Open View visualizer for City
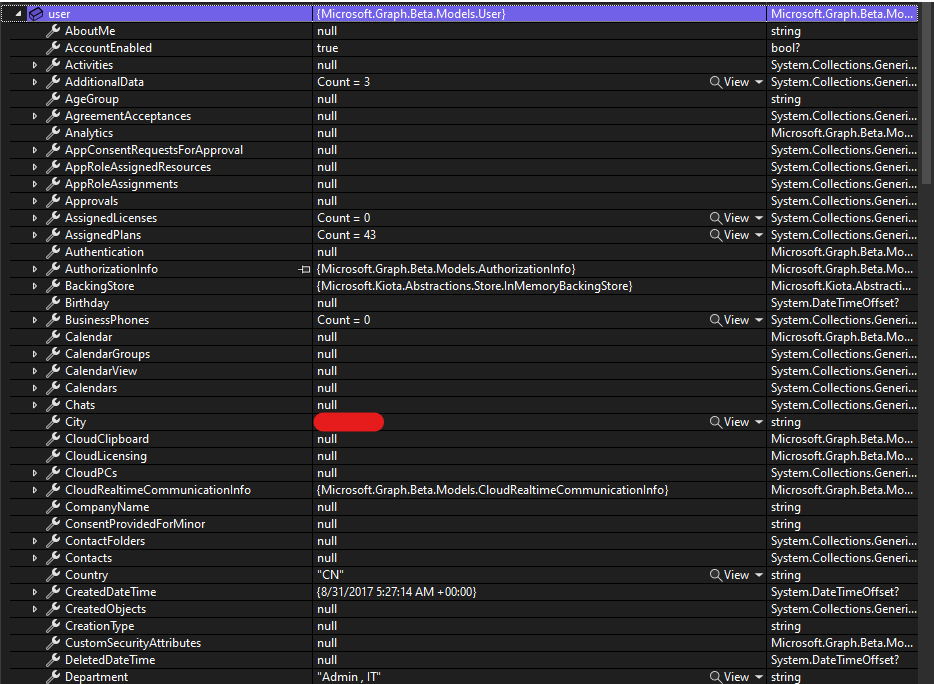 [x=730, y=422]
